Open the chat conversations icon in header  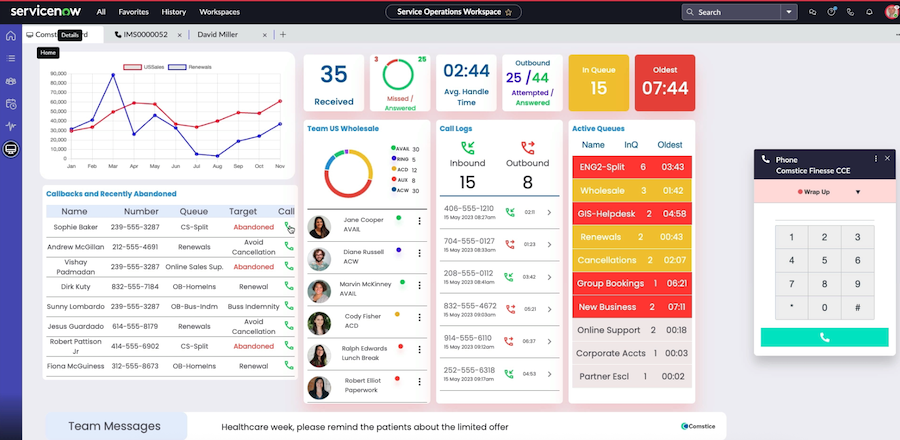click(814, 12)
